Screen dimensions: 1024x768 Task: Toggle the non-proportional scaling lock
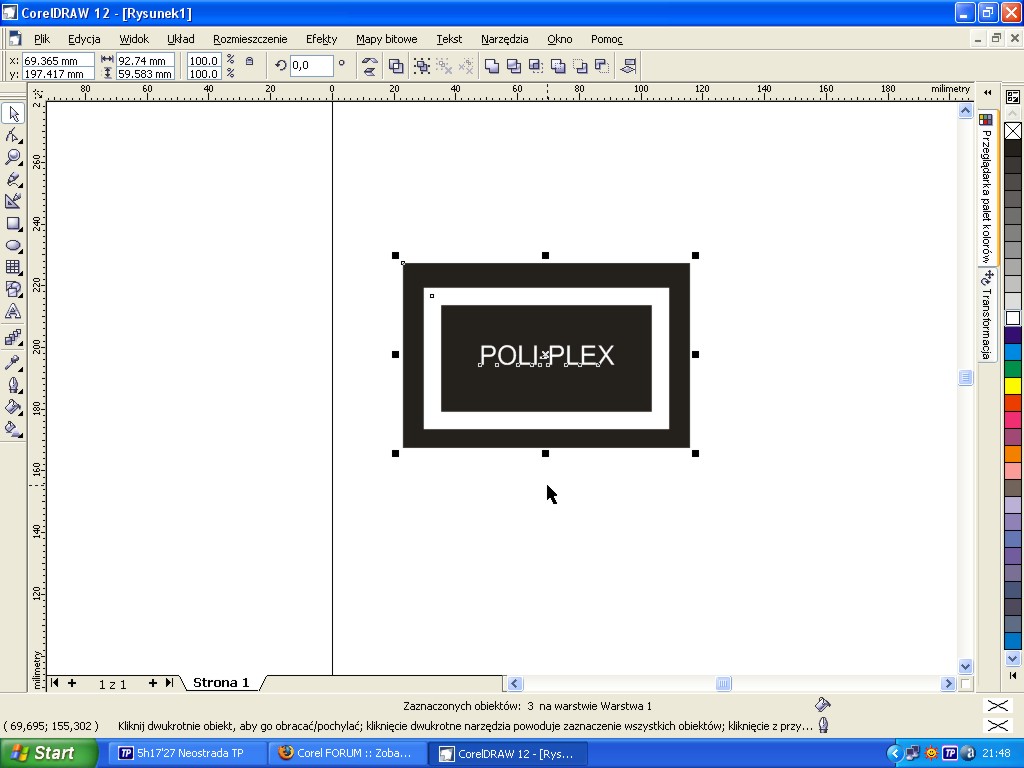[x=250, y=62]
